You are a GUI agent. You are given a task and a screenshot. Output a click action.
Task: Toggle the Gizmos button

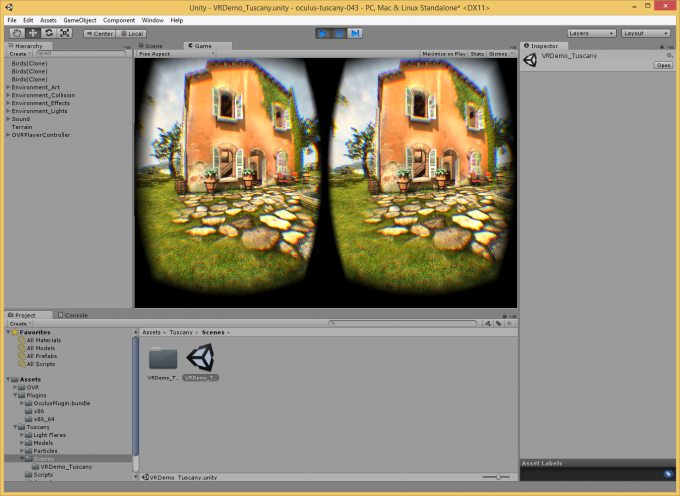point(500,54)
